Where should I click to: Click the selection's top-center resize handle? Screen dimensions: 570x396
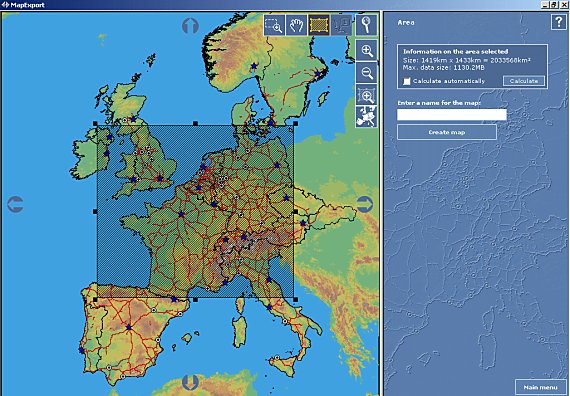point(195,124)
